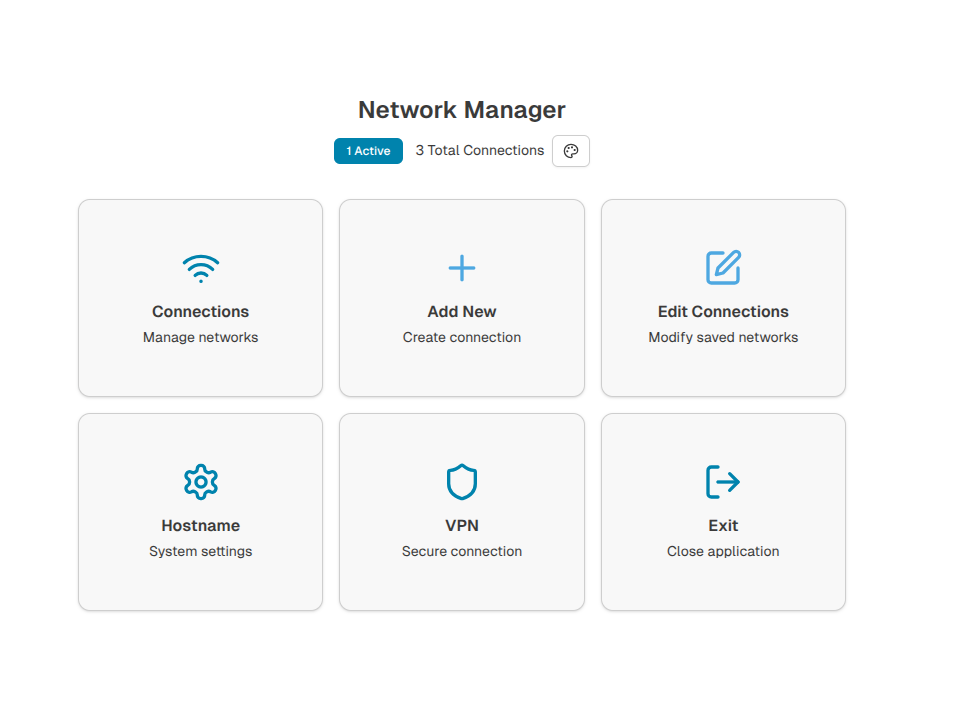Open VPN card title
This screenshot has width=958, height=703.
(x=462, y=525)
